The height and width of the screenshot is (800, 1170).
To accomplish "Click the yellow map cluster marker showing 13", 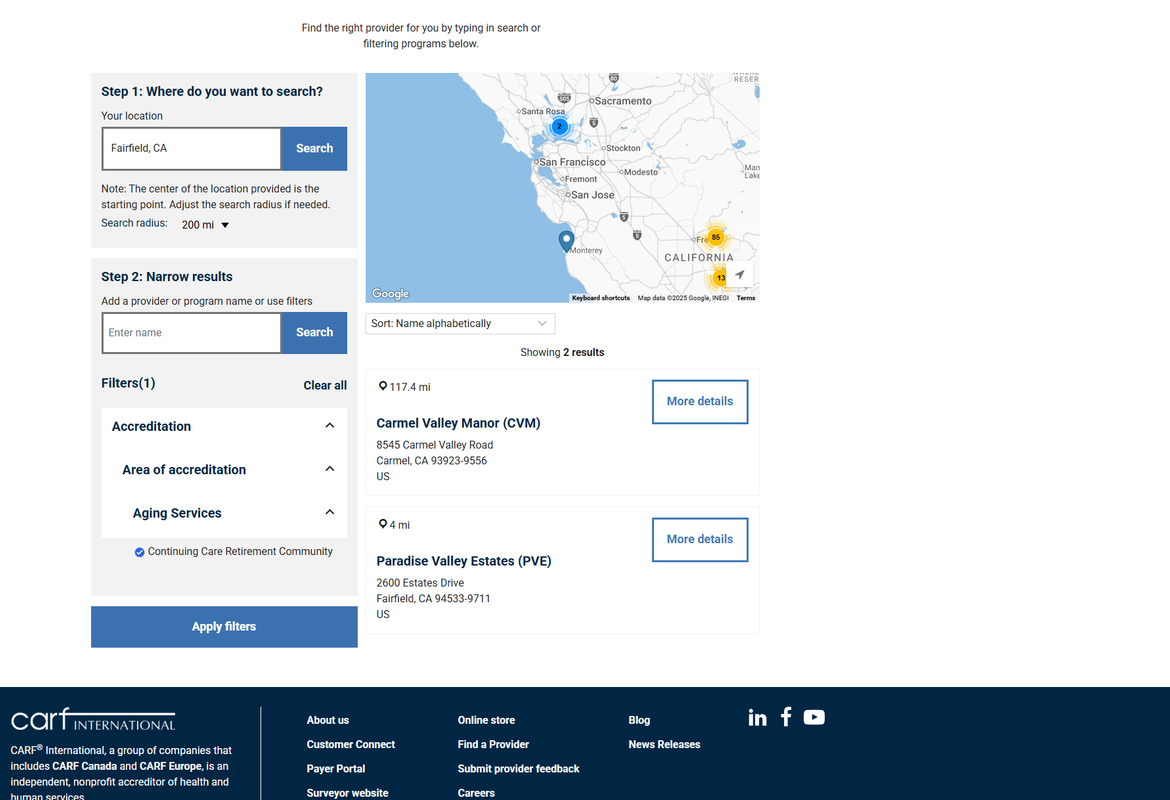I will (x=720, y=278).
